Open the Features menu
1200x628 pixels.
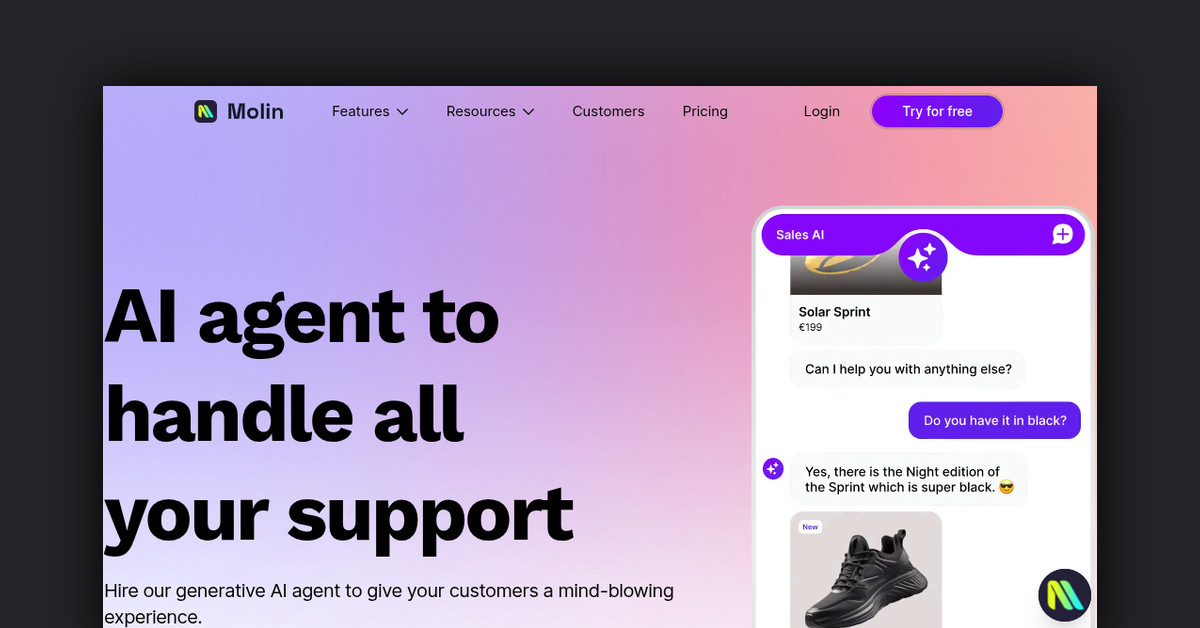[370, 111]
